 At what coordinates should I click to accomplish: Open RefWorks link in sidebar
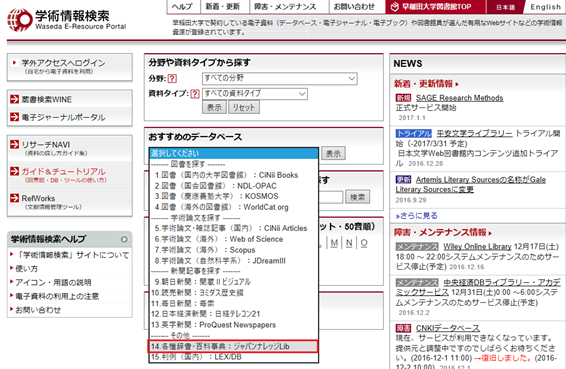(38, 198)
